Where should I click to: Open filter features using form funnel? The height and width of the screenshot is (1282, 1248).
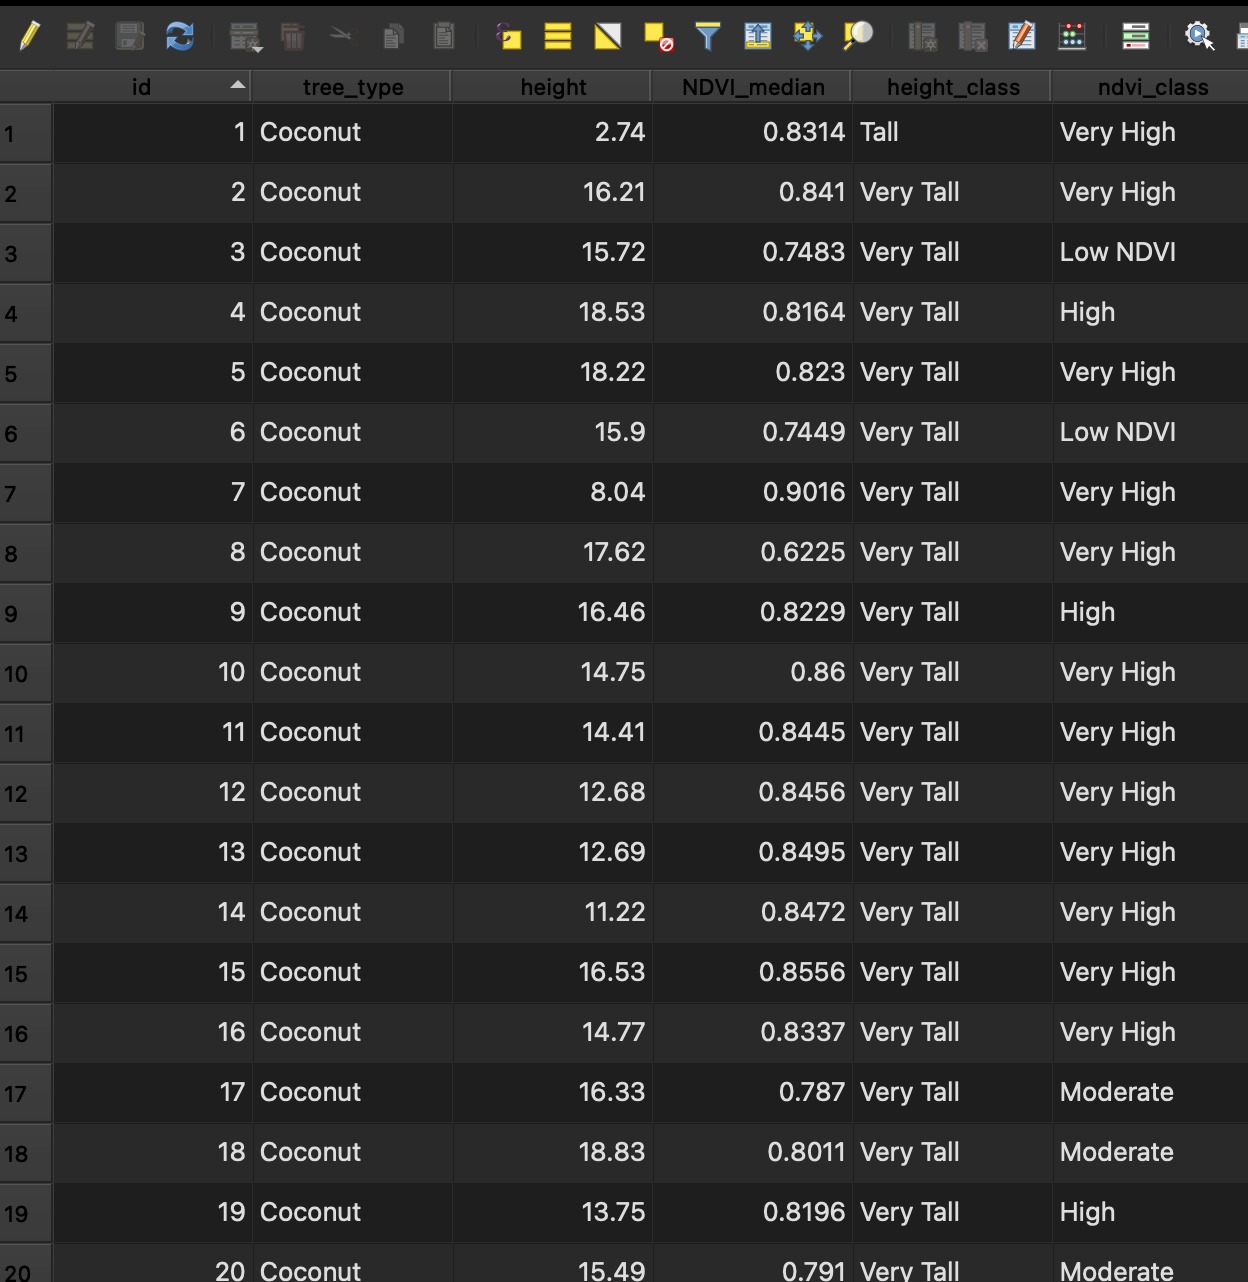point(708,37)
